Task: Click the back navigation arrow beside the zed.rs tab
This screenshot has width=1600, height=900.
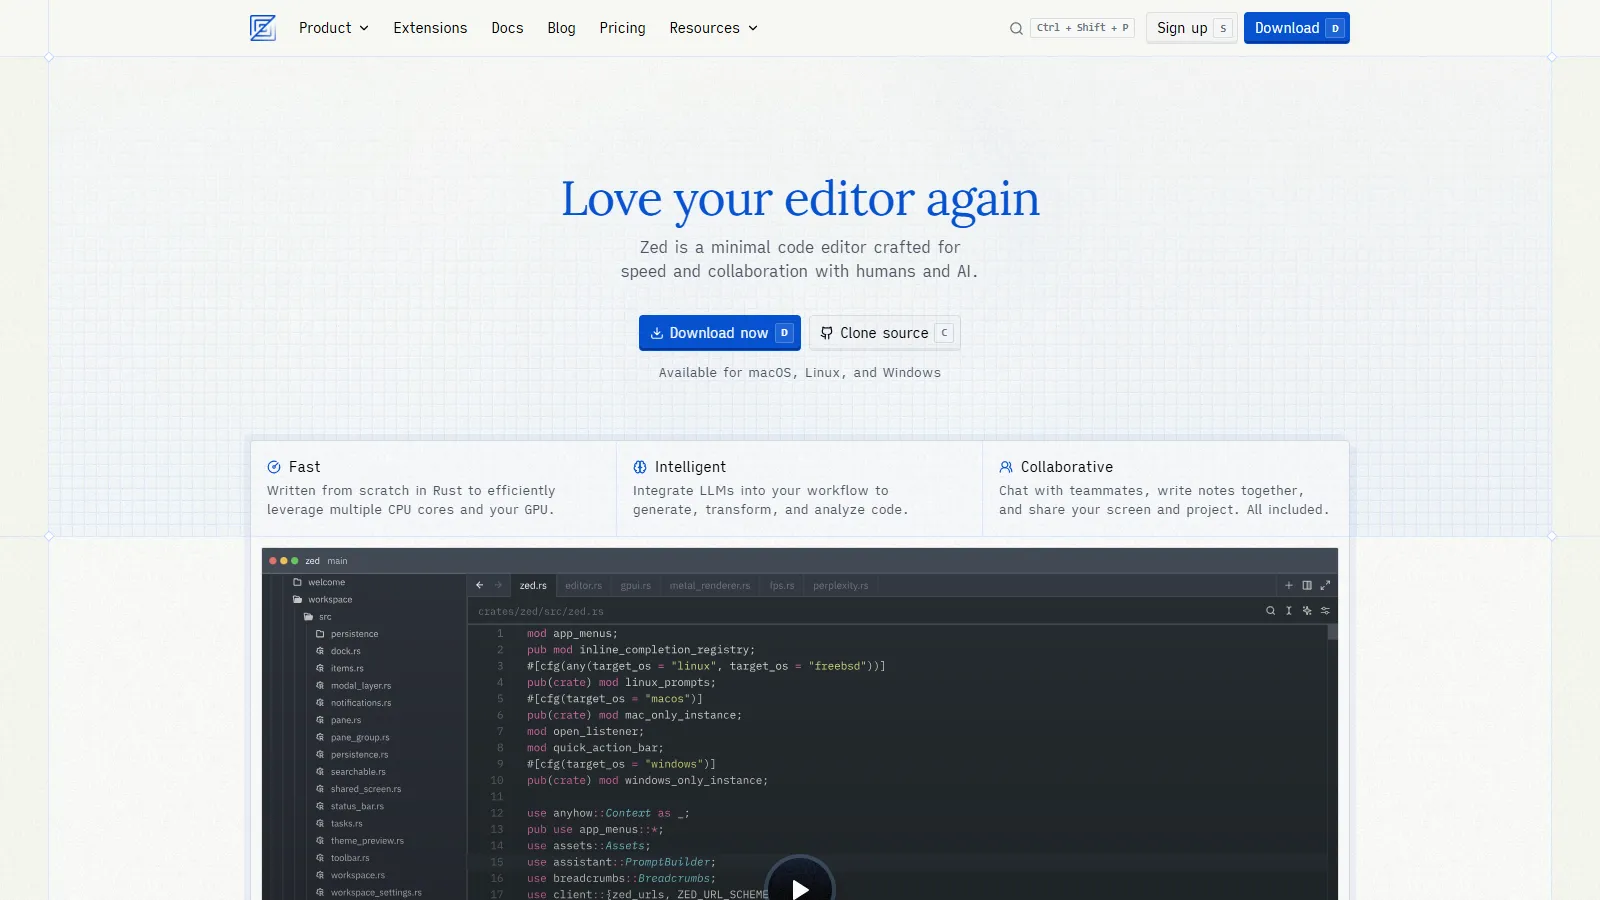Action: [x=479, y=585]
